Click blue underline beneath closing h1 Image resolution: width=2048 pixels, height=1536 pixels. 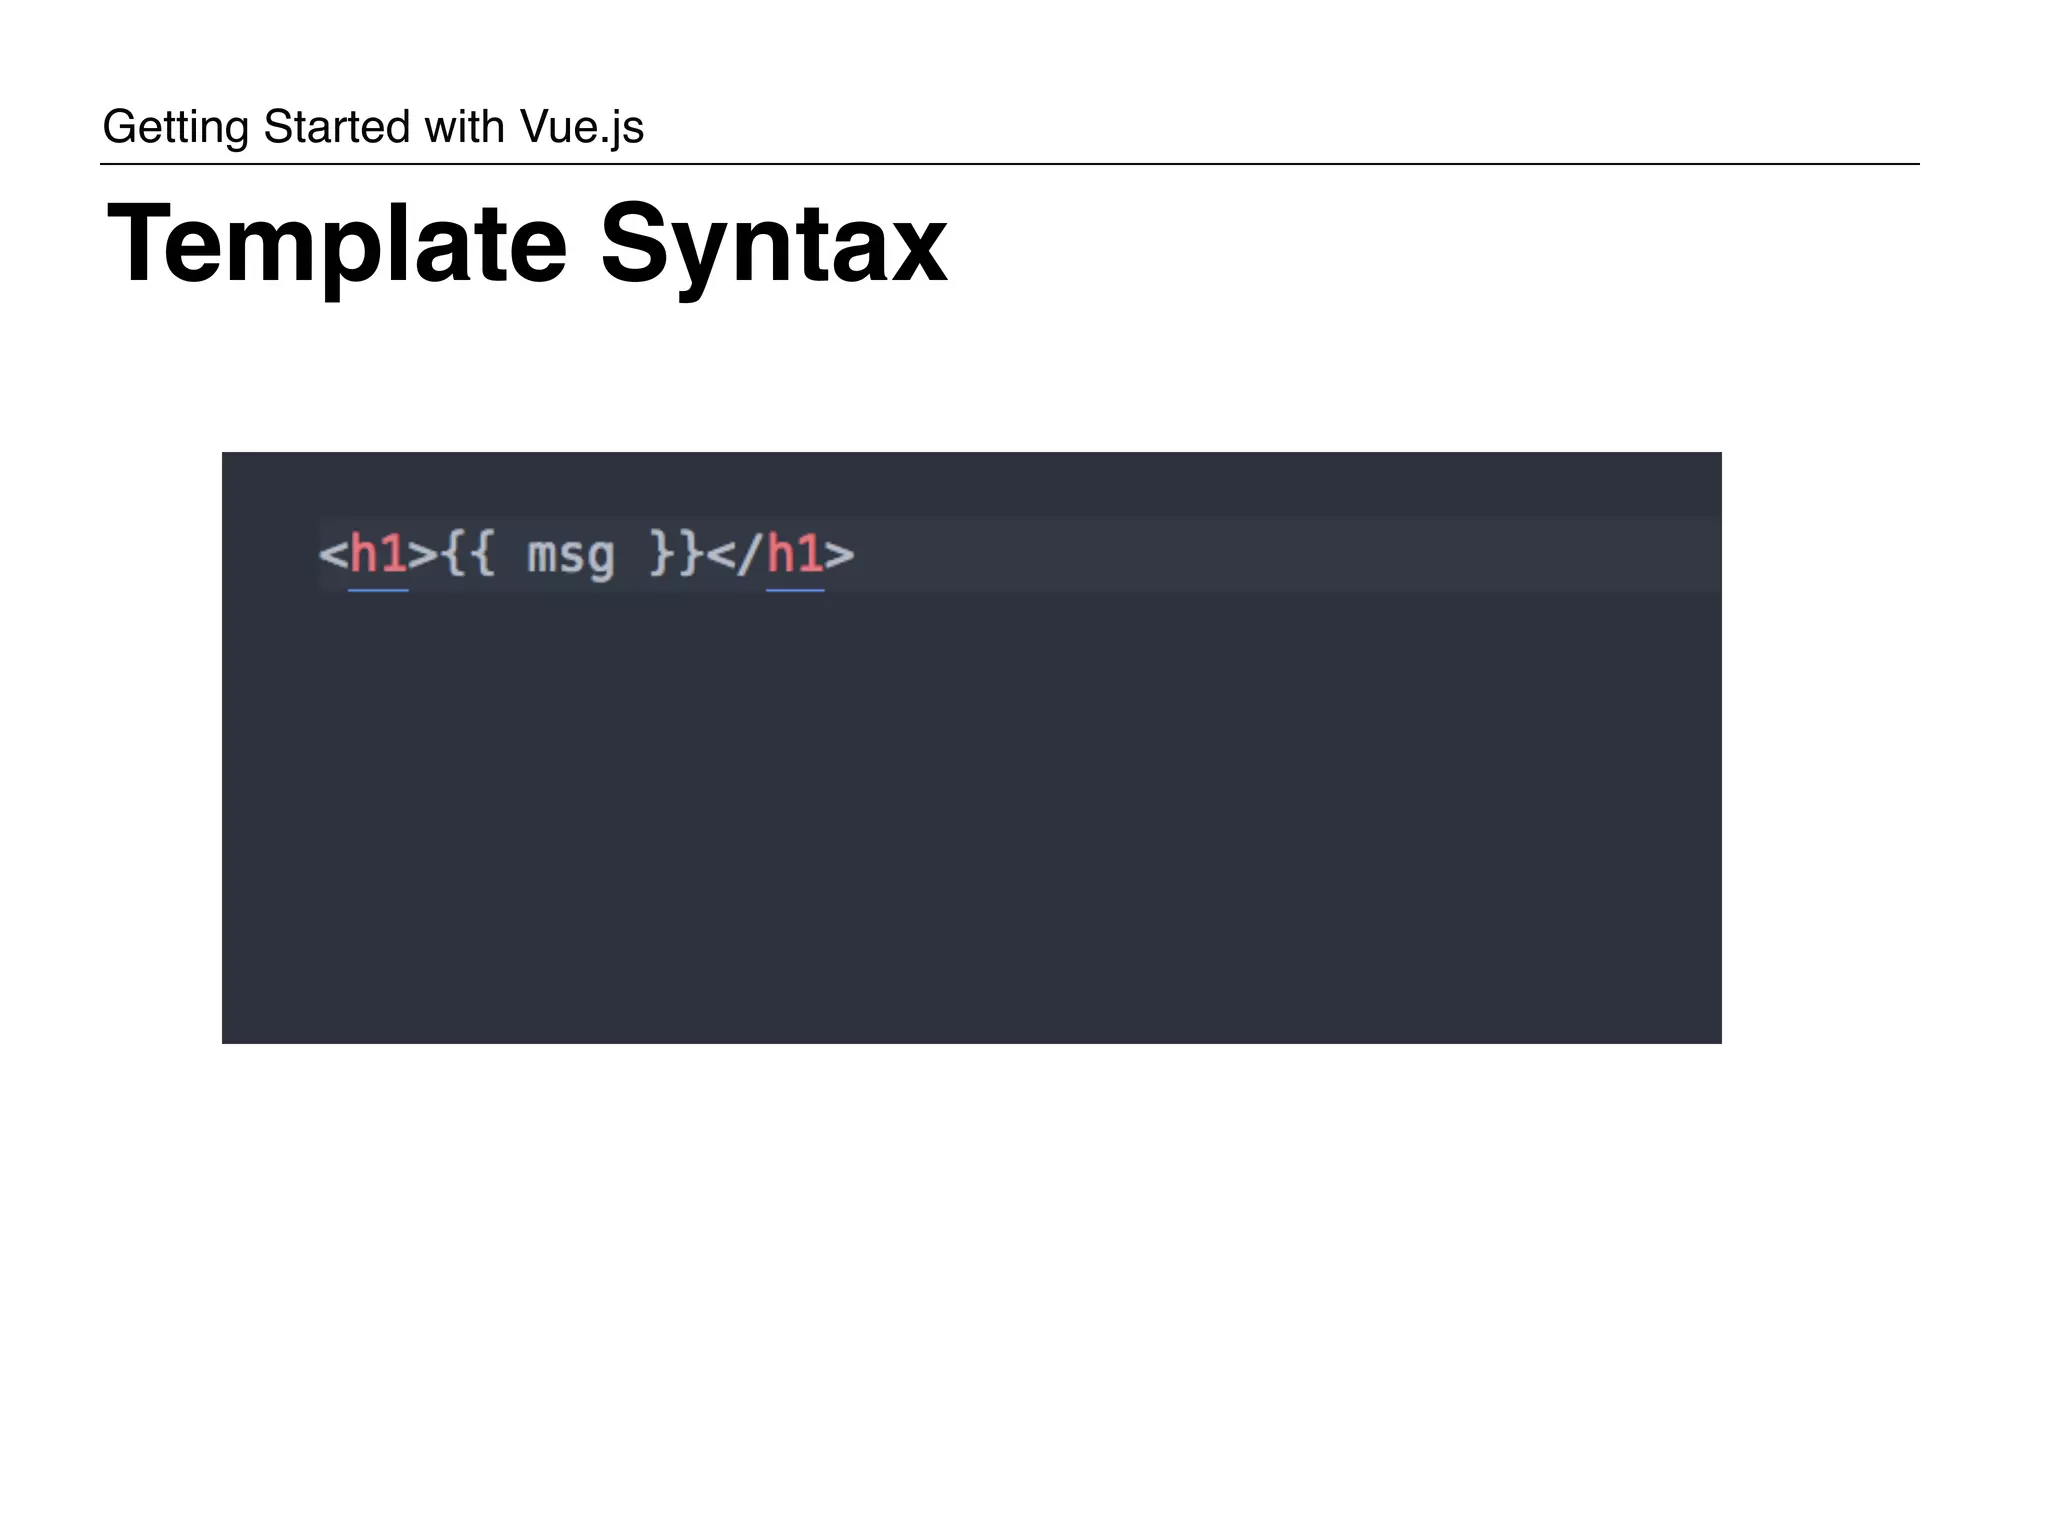(x=795, y=591)
